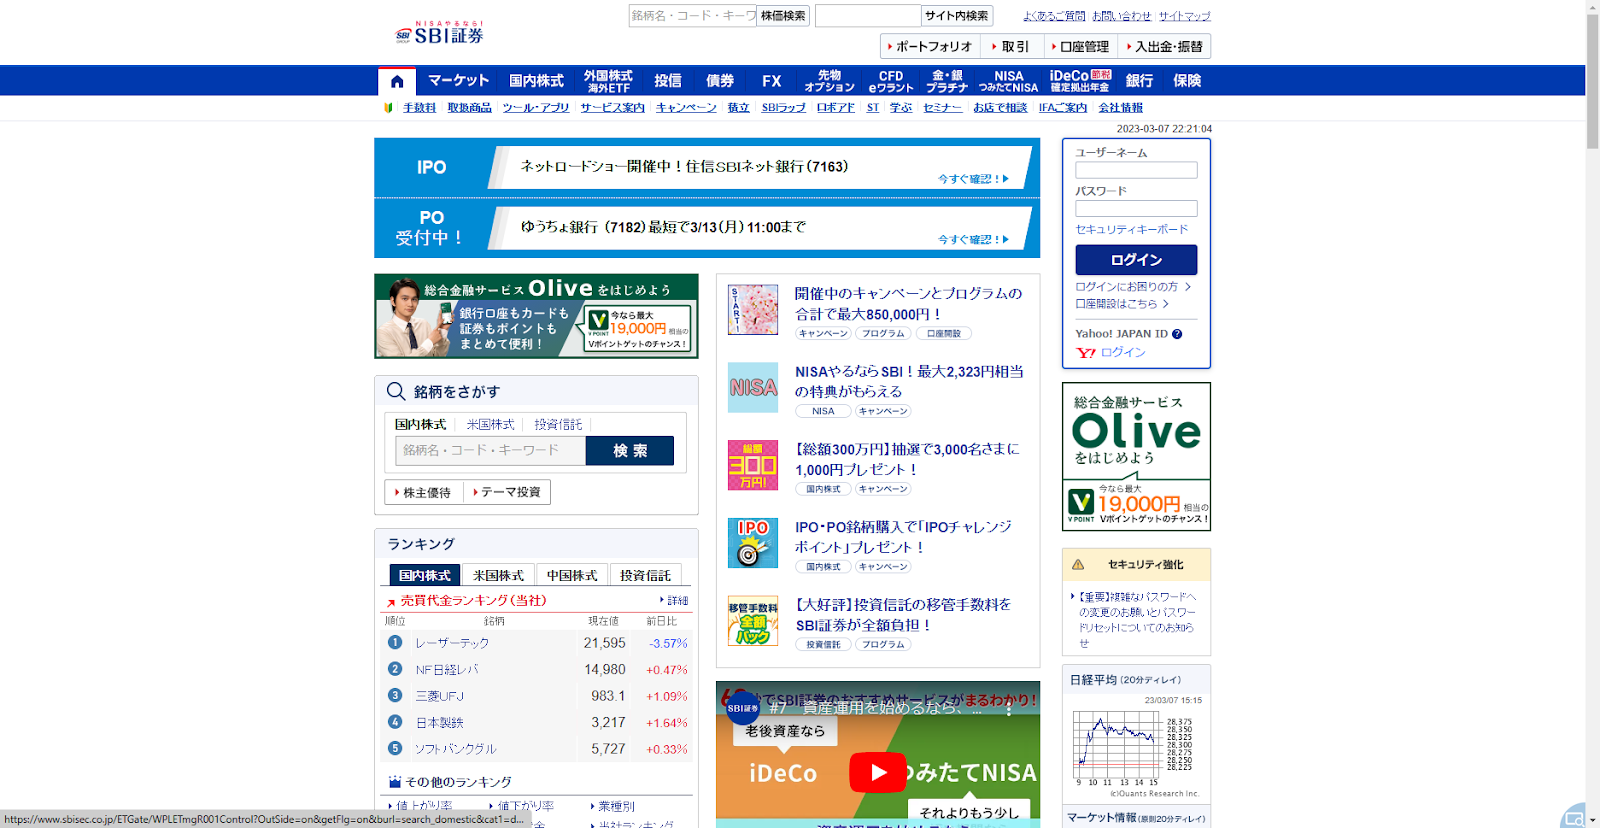Viewport: 1600px width, 828px height.
Task: Click the magnifier icon beside 銘柄をさがす
Action: click(396, 391)
